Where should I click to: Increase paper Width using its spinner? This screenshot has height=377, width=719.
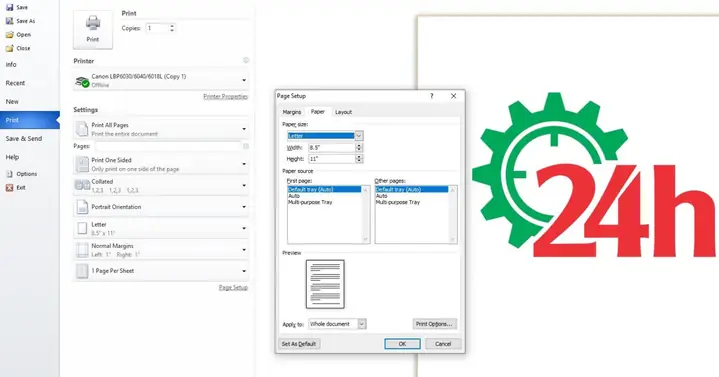[359, 145]
